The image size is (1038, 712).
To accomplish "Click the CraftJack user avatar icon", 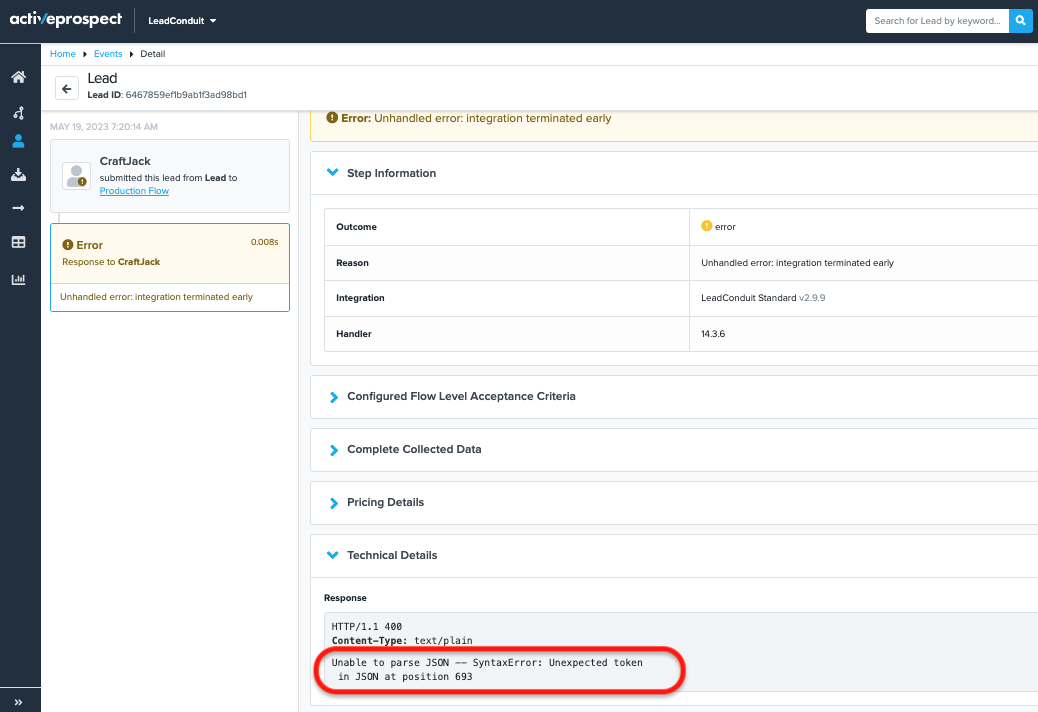I will coord(76,176).
